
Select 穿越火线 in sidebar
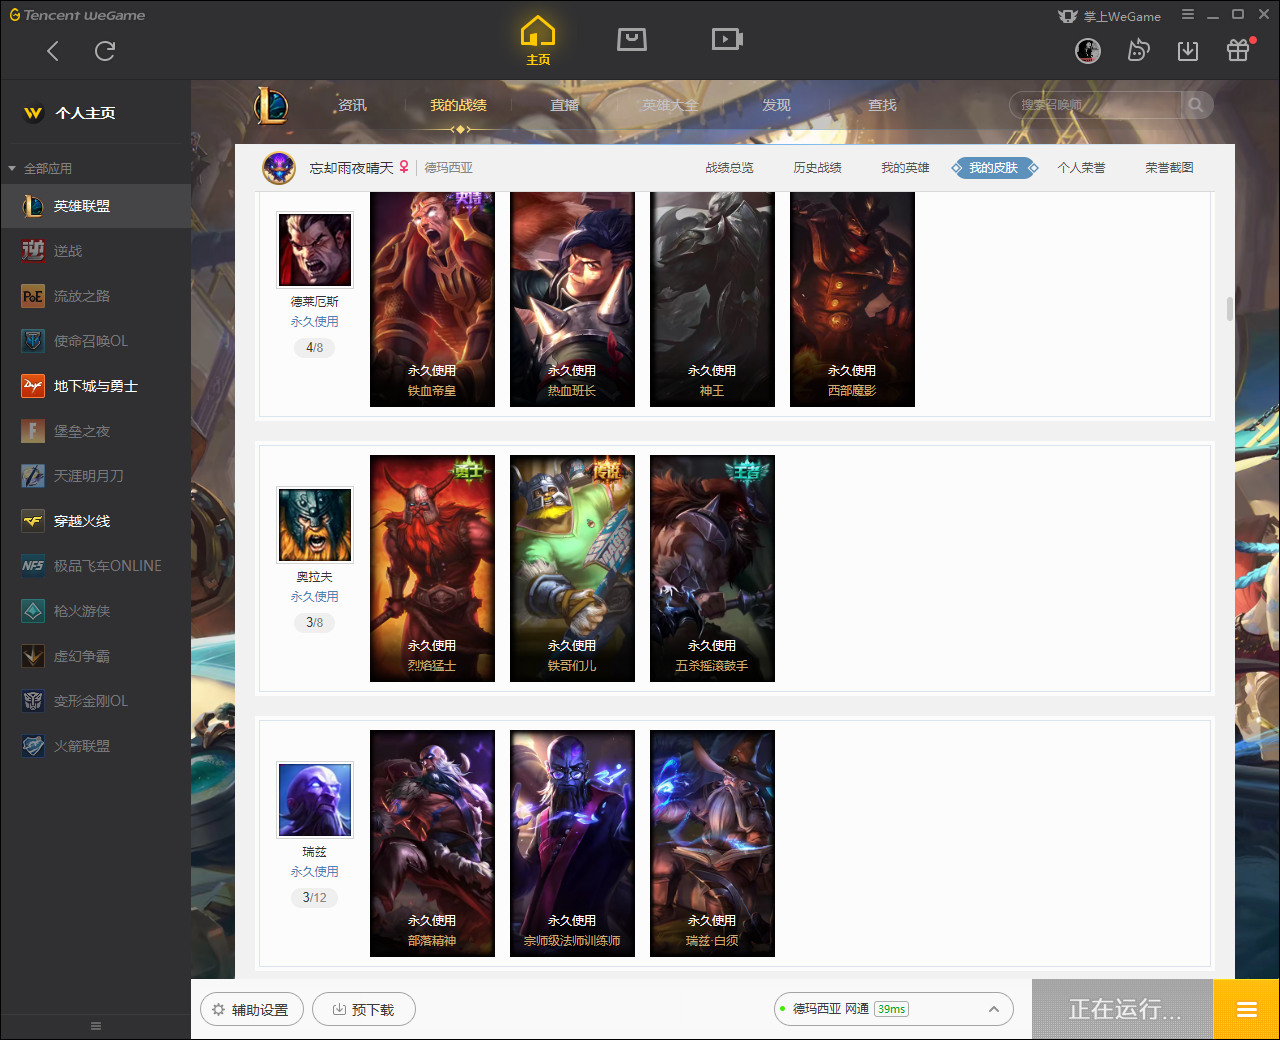pos(96,521)
